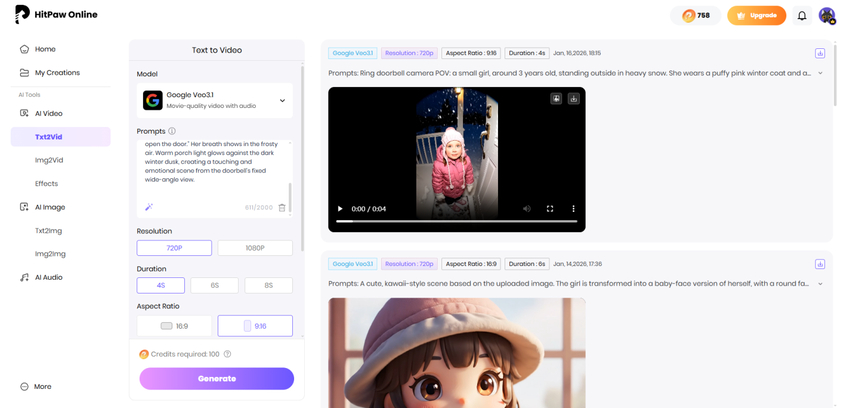Click the Generate button

click(217, 379)
